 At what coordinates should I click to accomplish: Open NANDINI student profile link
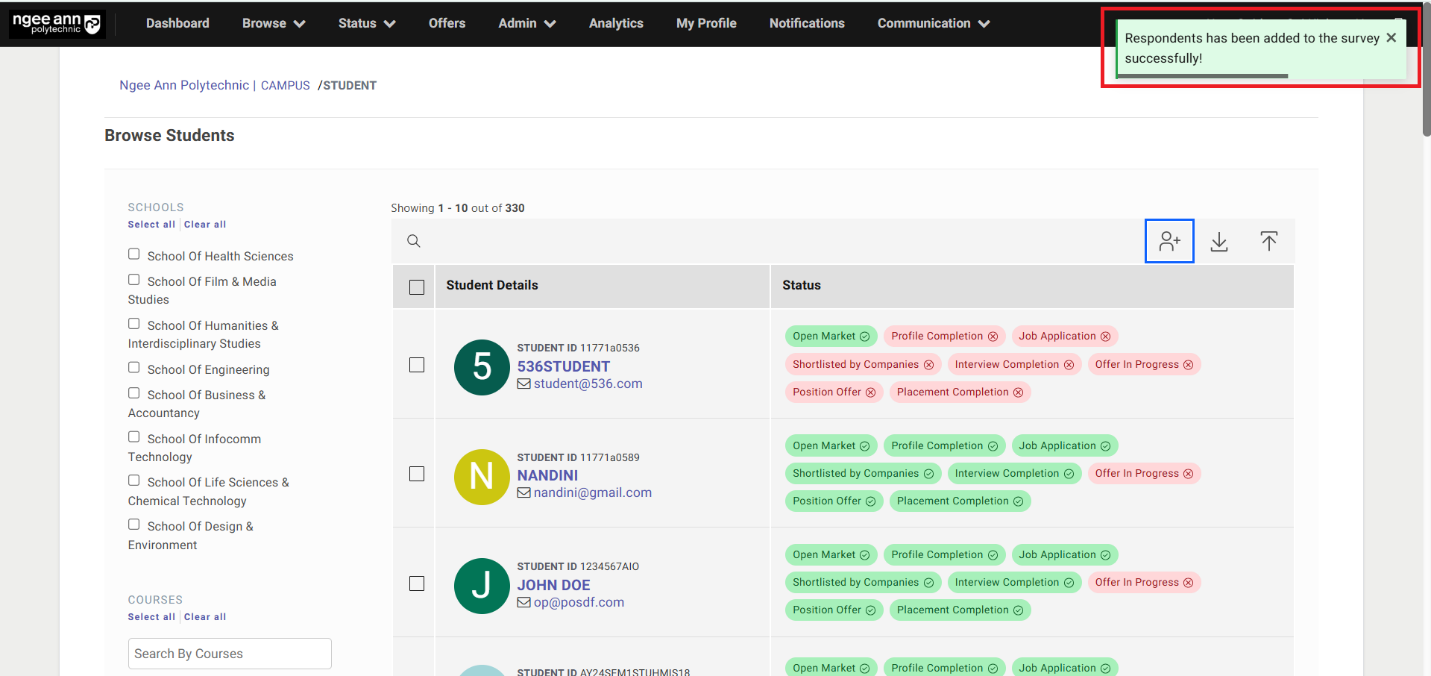point(547,475)
